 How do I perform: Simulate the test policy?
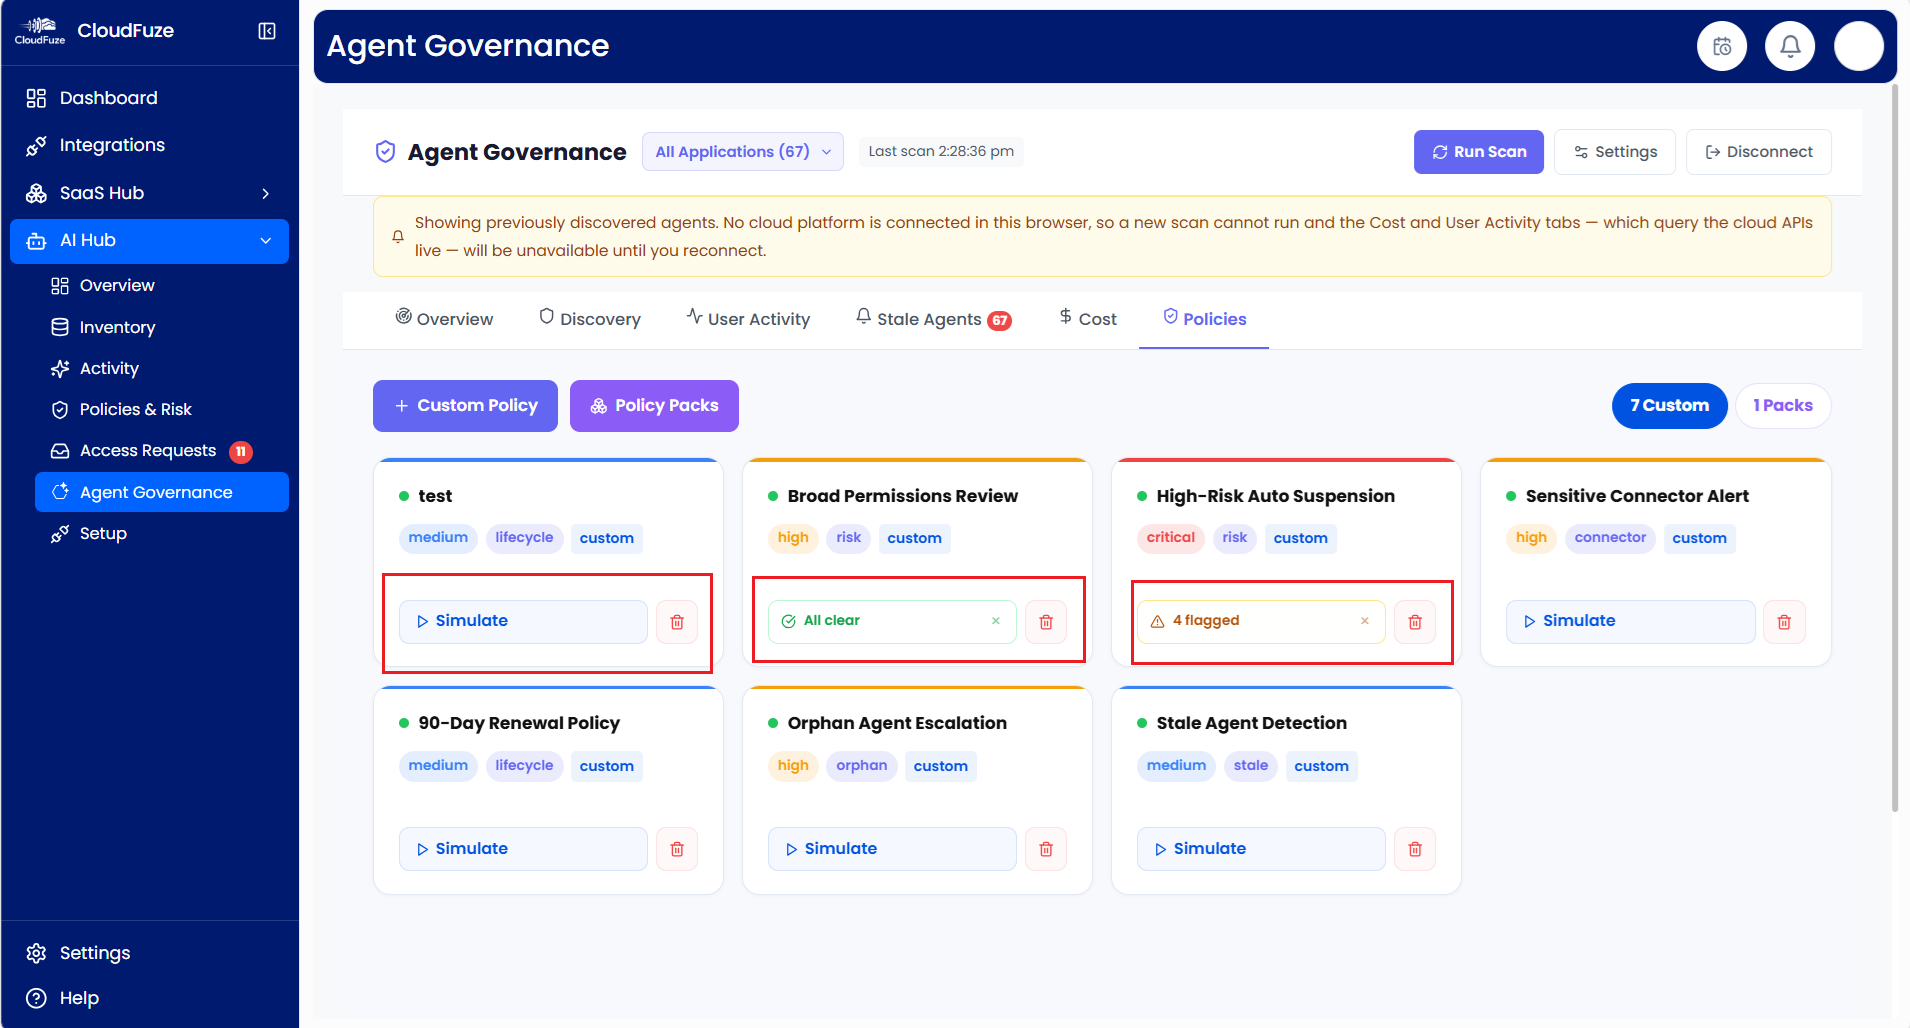coord(523,622)
